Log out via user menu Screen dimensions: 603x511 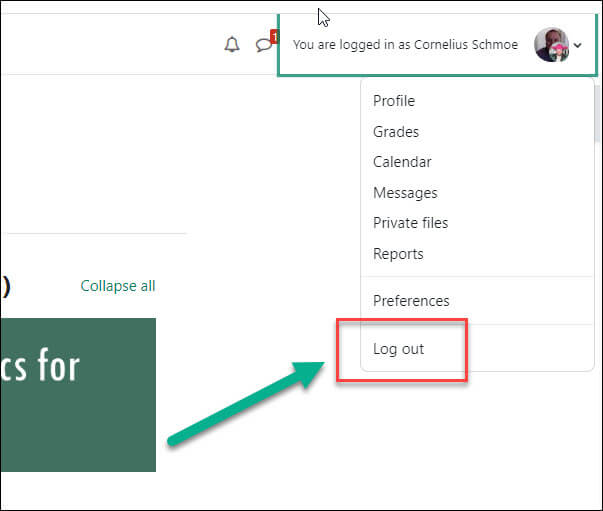coord(398,349)
